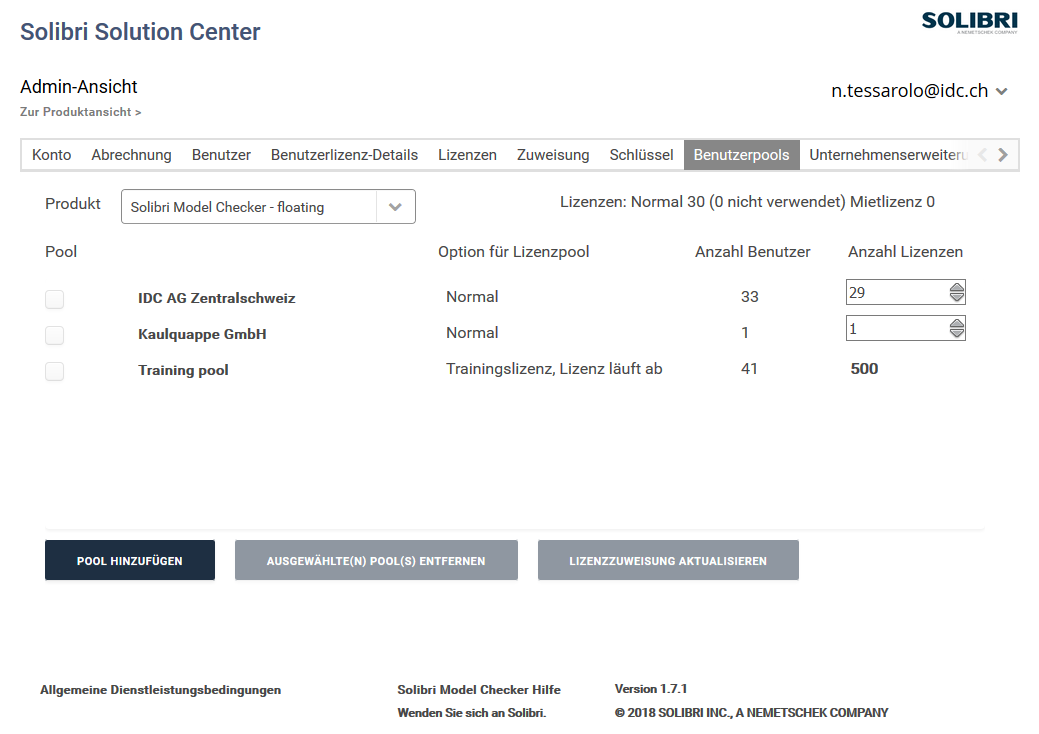Click the Training pool license count 500

click(x=864, y=369)
